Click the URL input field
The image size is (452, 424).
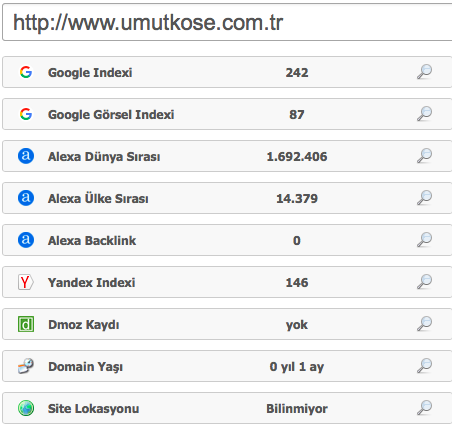(227, 22)
